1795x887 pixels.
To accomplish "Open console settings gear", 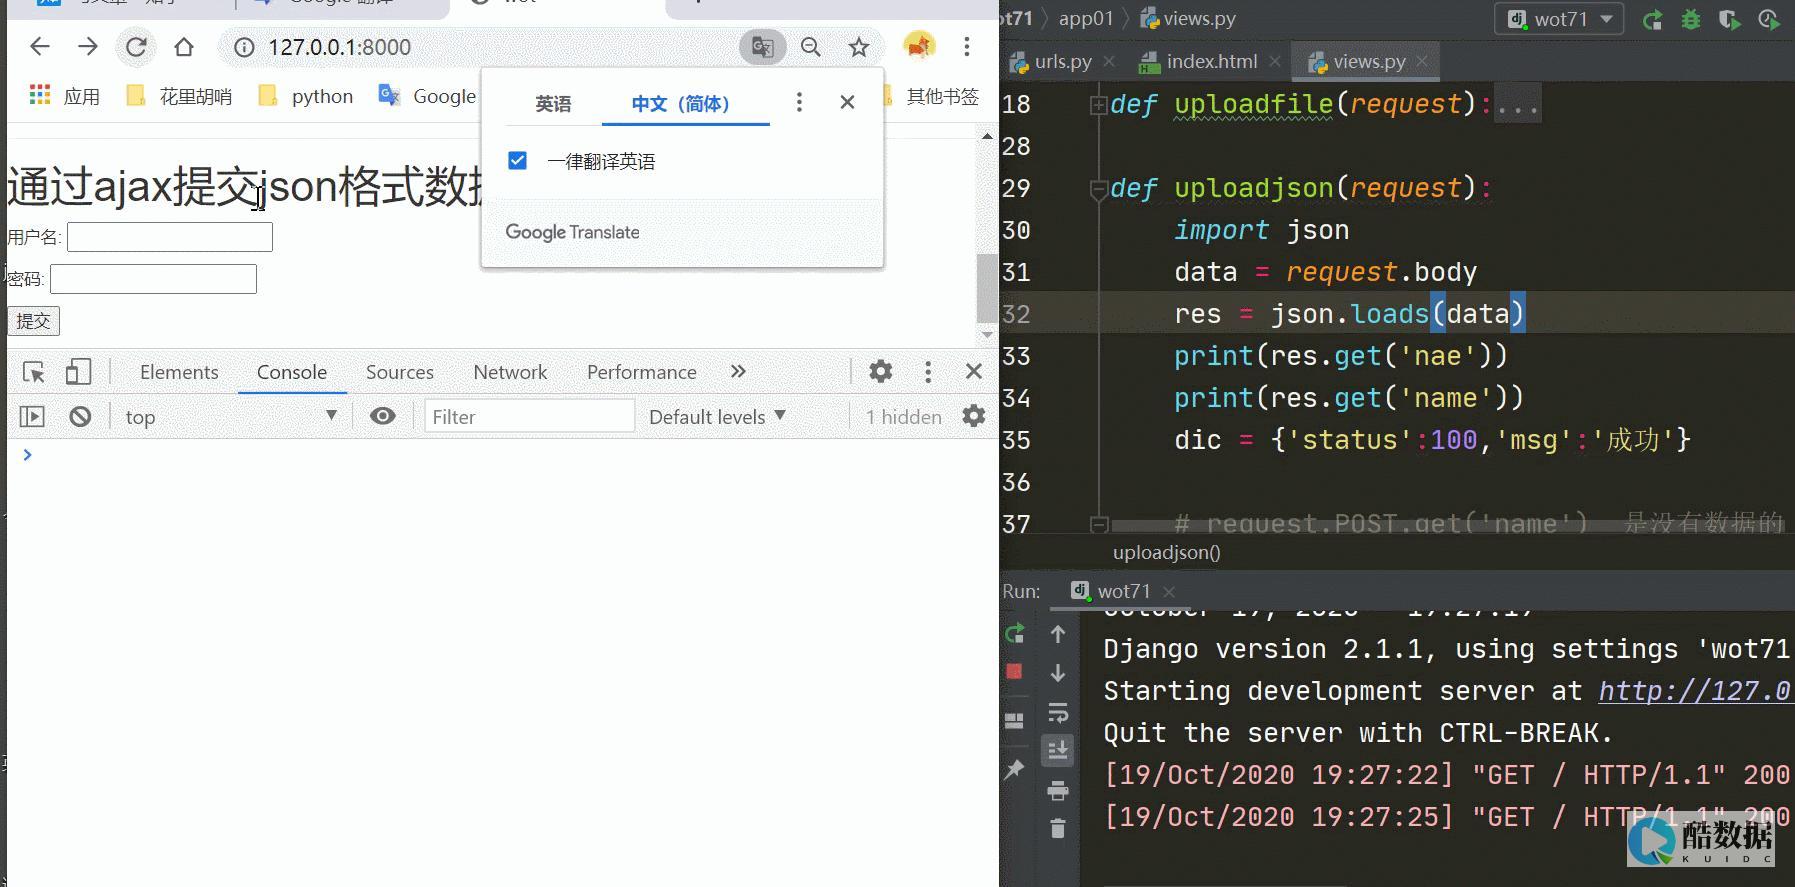I will click(974, 416).
